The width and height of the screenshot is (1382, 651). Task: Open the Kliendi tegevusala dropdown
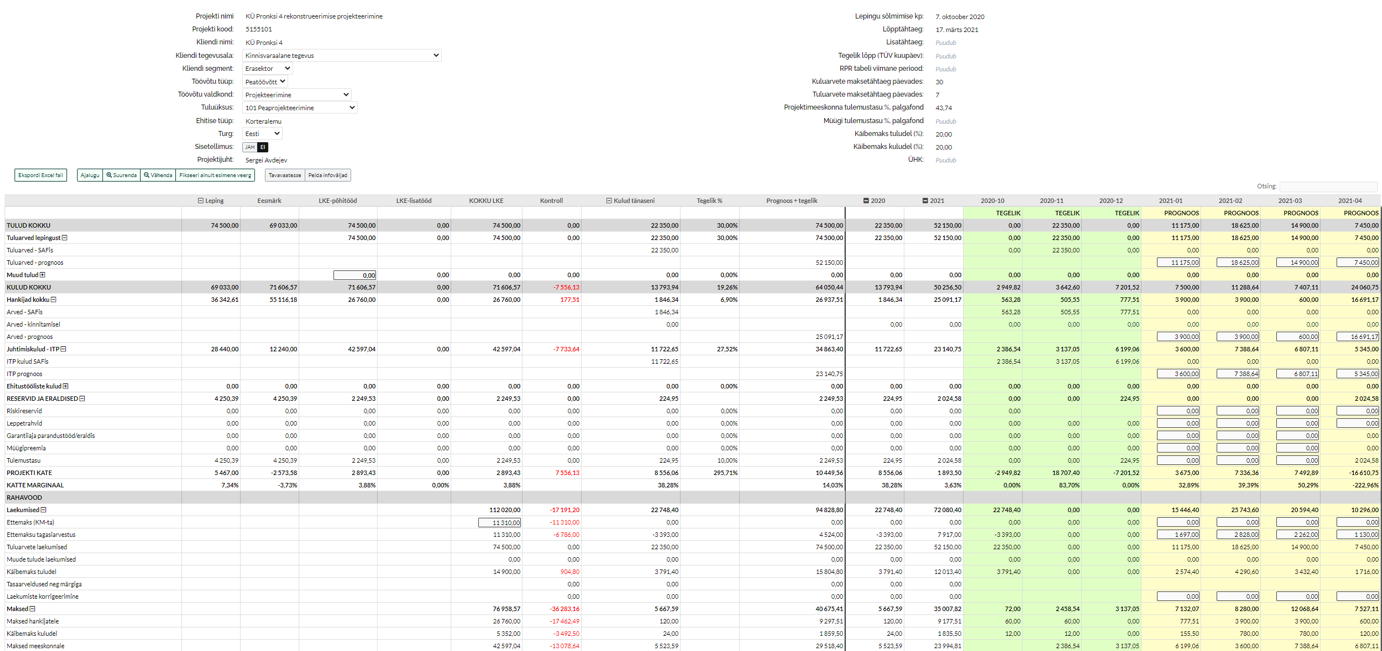click(341, 56)
